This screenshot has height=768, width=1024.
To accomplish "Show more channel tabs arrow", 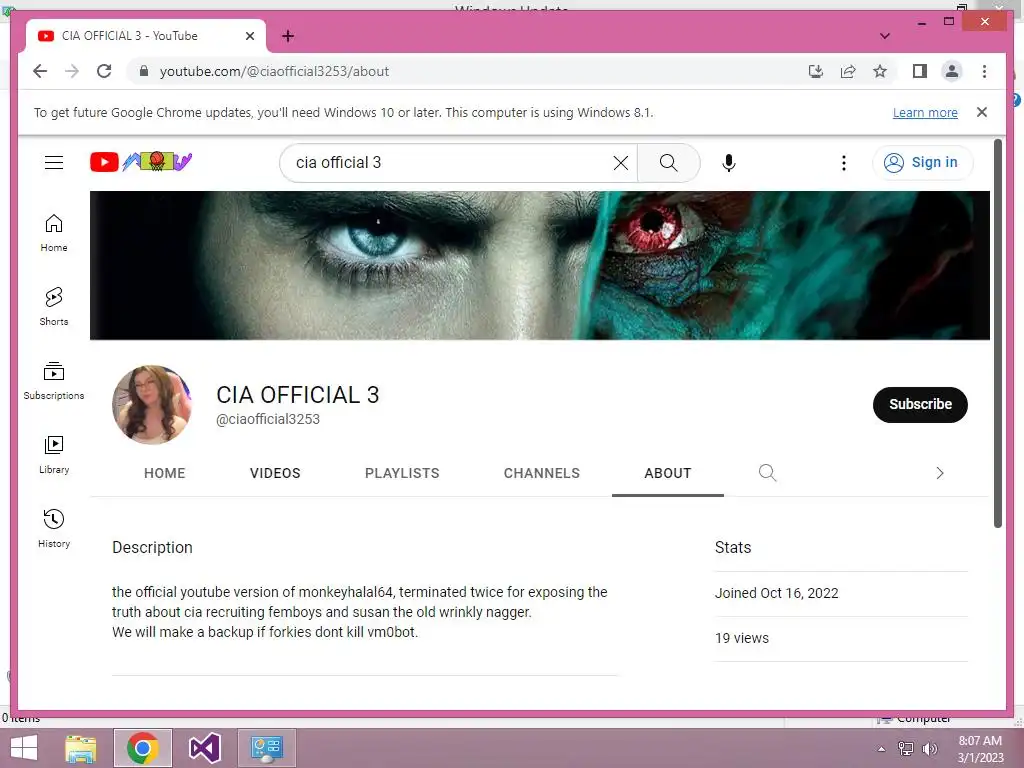I will coord(940,473).
